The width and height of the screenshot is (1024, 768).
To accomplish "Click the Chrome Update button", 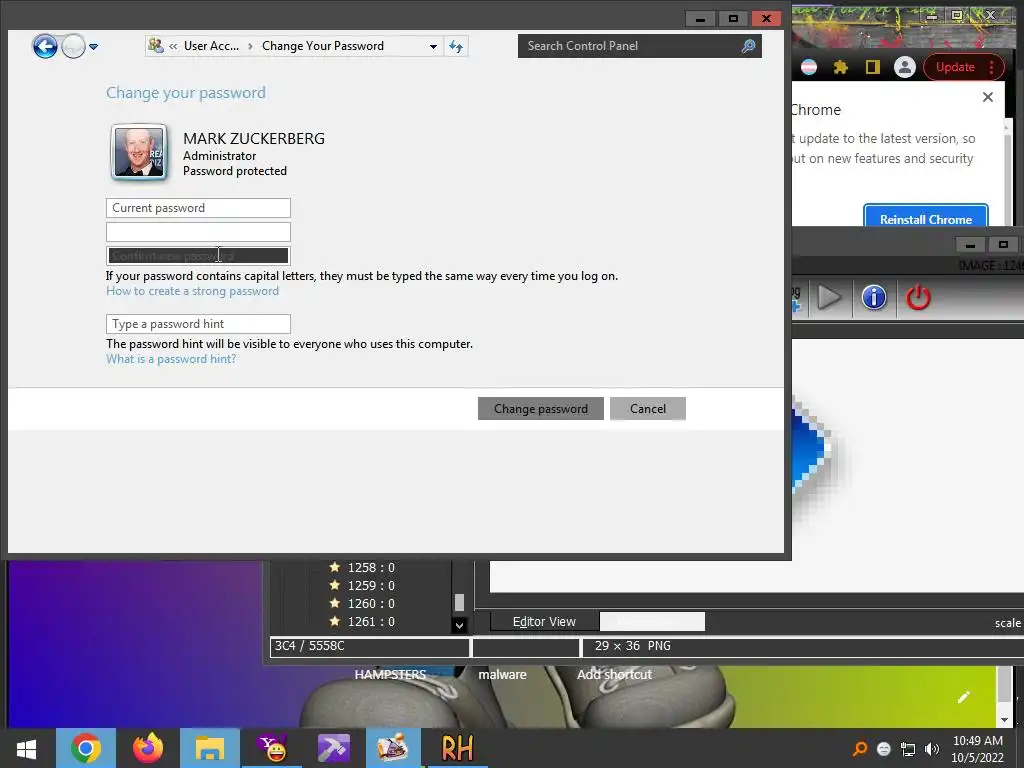I will pyautogui.click(x=955, y=67).
